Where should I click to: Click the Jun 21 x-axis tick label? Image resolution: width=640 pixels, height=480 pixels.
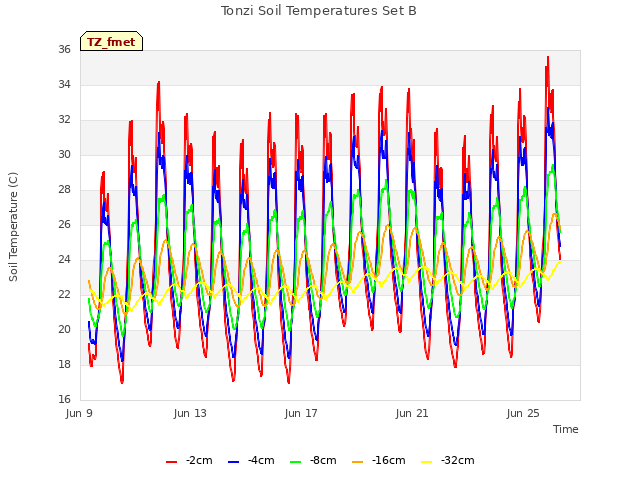(x=412, y=413)
